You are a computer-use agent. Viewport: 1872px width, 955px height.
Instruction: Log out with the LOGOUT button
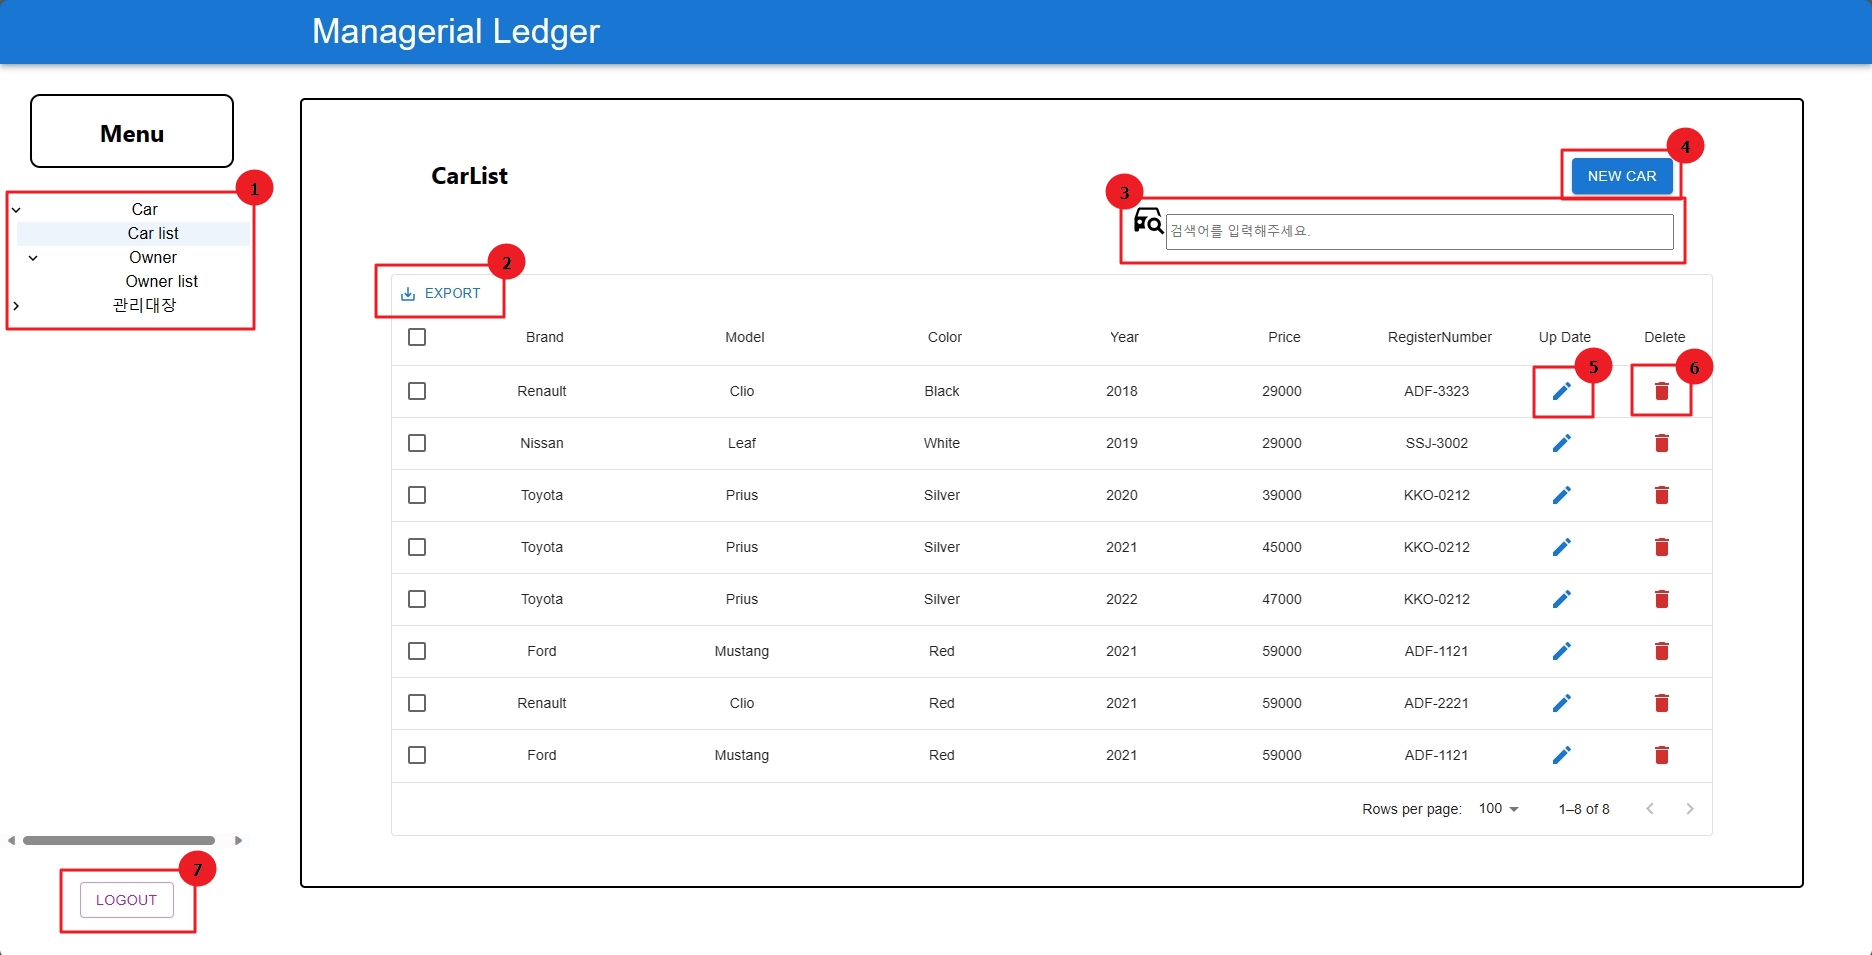(x=126, y=900)
